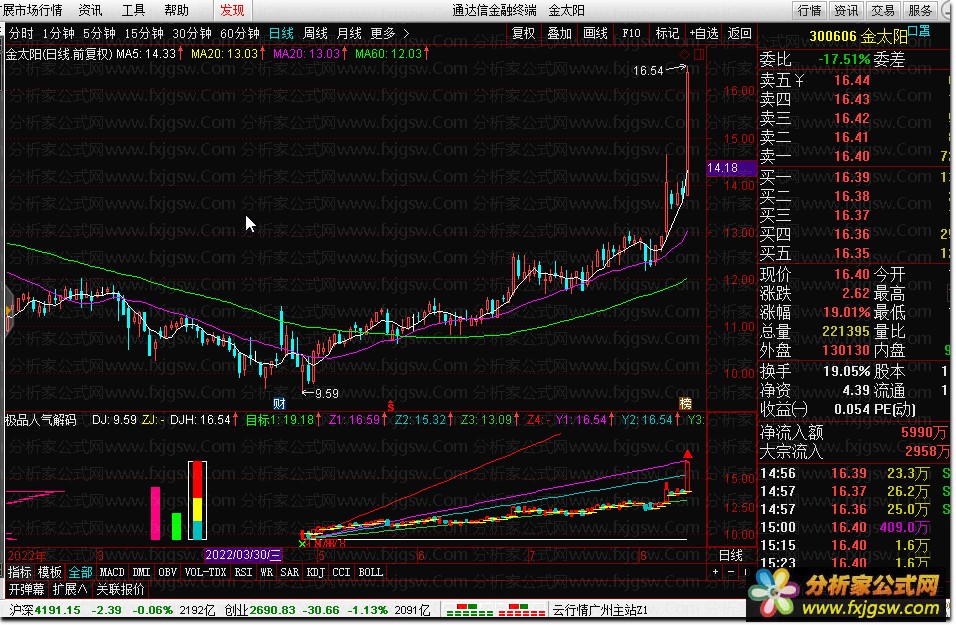Open F10 company information
The image size is (956, 625).
coord(632,34)
